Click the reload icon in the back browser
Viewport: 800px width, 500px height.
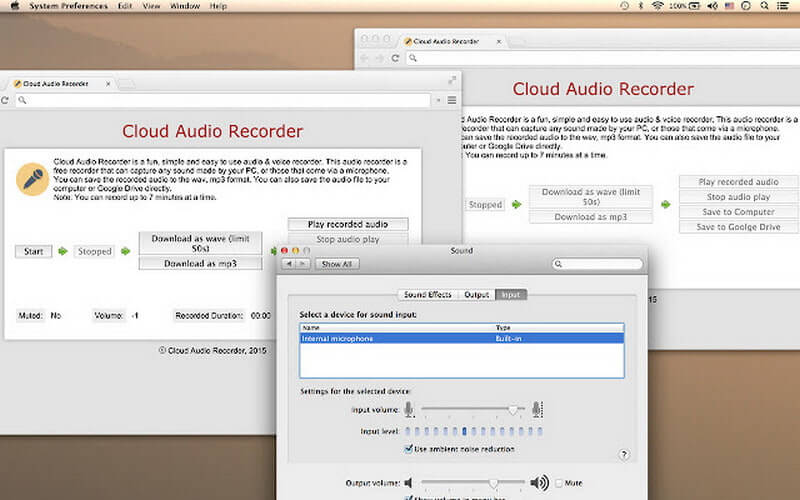pyautogui.click(x=396, y=59)
